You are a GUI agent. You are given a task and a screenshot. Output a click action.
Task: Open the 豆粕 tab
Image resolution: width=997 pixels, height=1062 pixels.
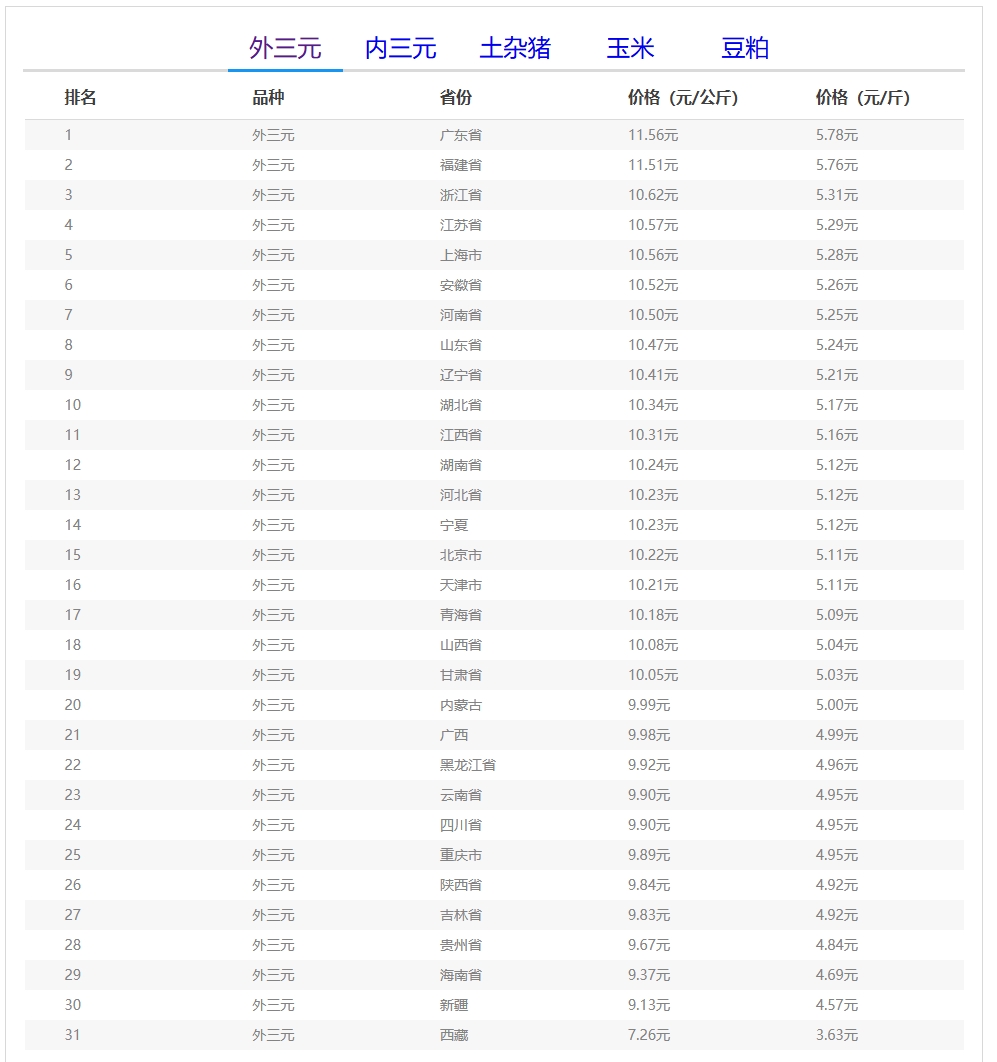click(x=745, y=48)
